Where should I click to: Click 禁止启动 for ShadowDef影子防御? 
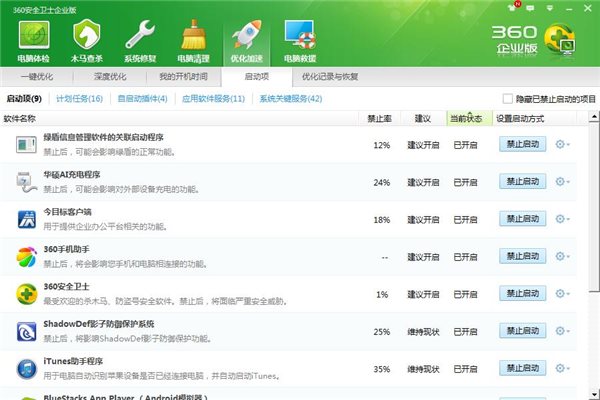click(x=523, y=331)
